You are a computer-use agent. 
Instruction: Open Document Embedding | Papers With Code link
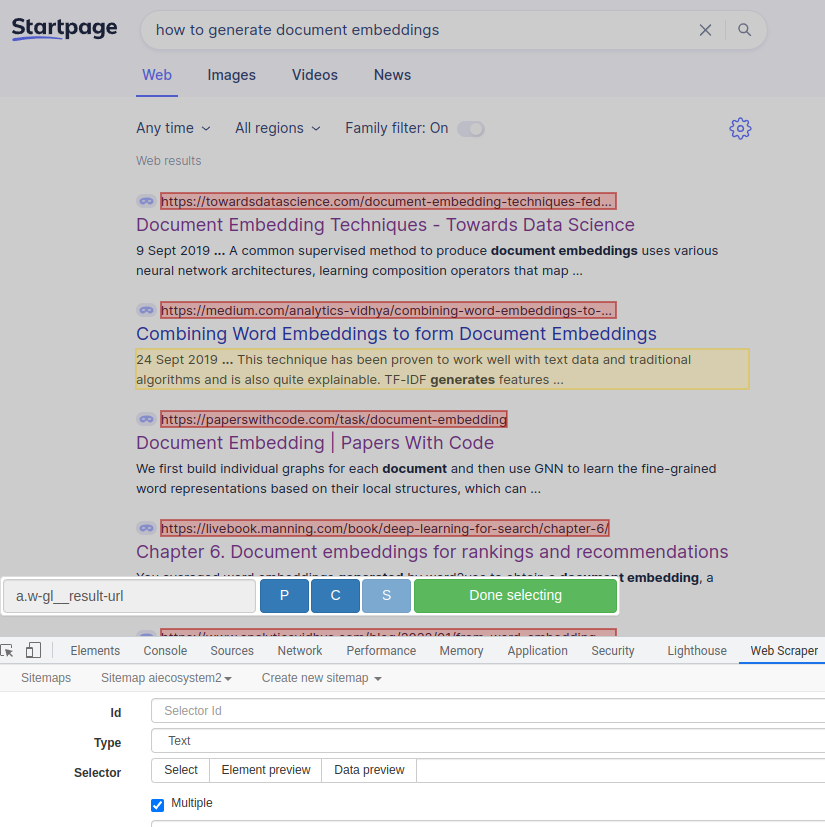coord(315,443)
